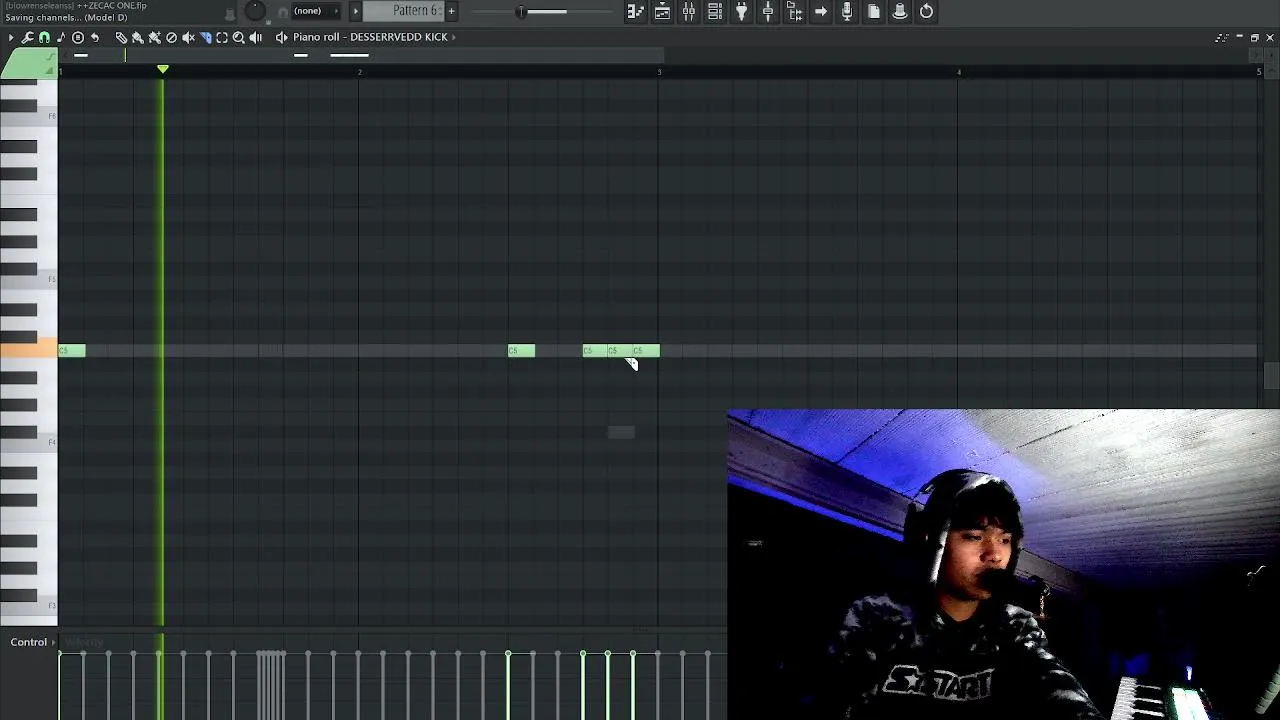Screen dimensions: 1280x720
Task: Click the undo arrow icon
Action: 95,37
